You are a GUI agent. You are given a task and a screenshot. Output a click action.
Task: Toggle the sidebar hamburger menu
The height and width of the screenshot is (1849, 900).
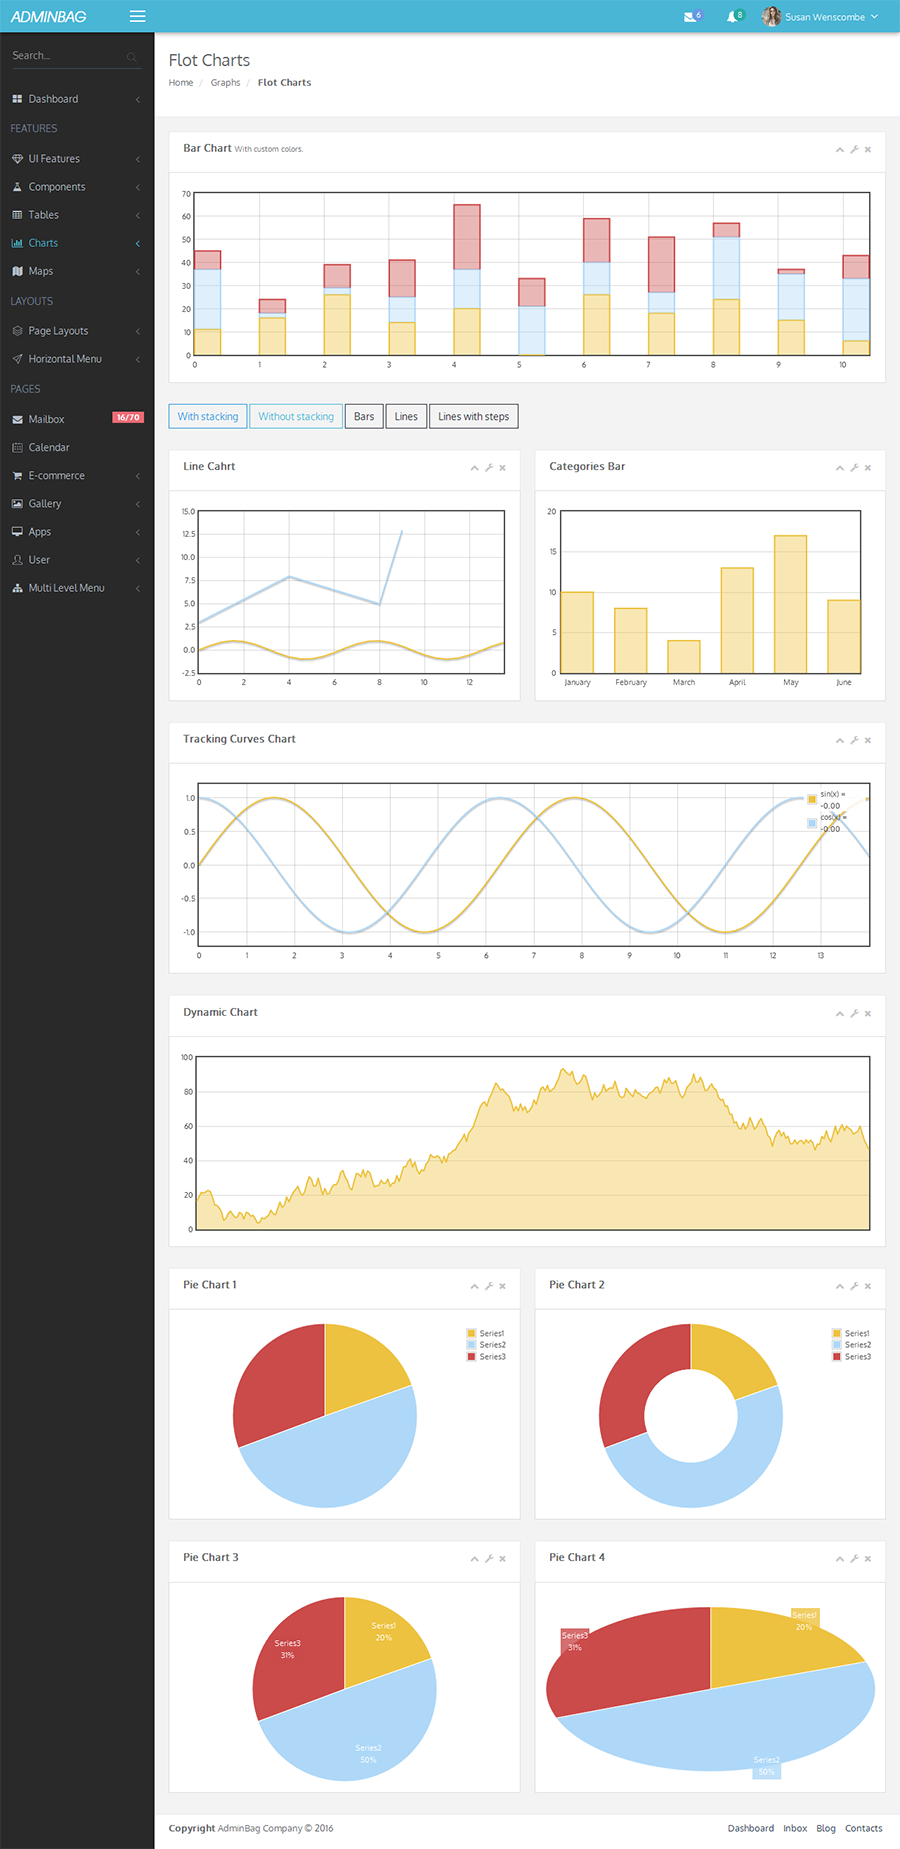tap(138, 16)
